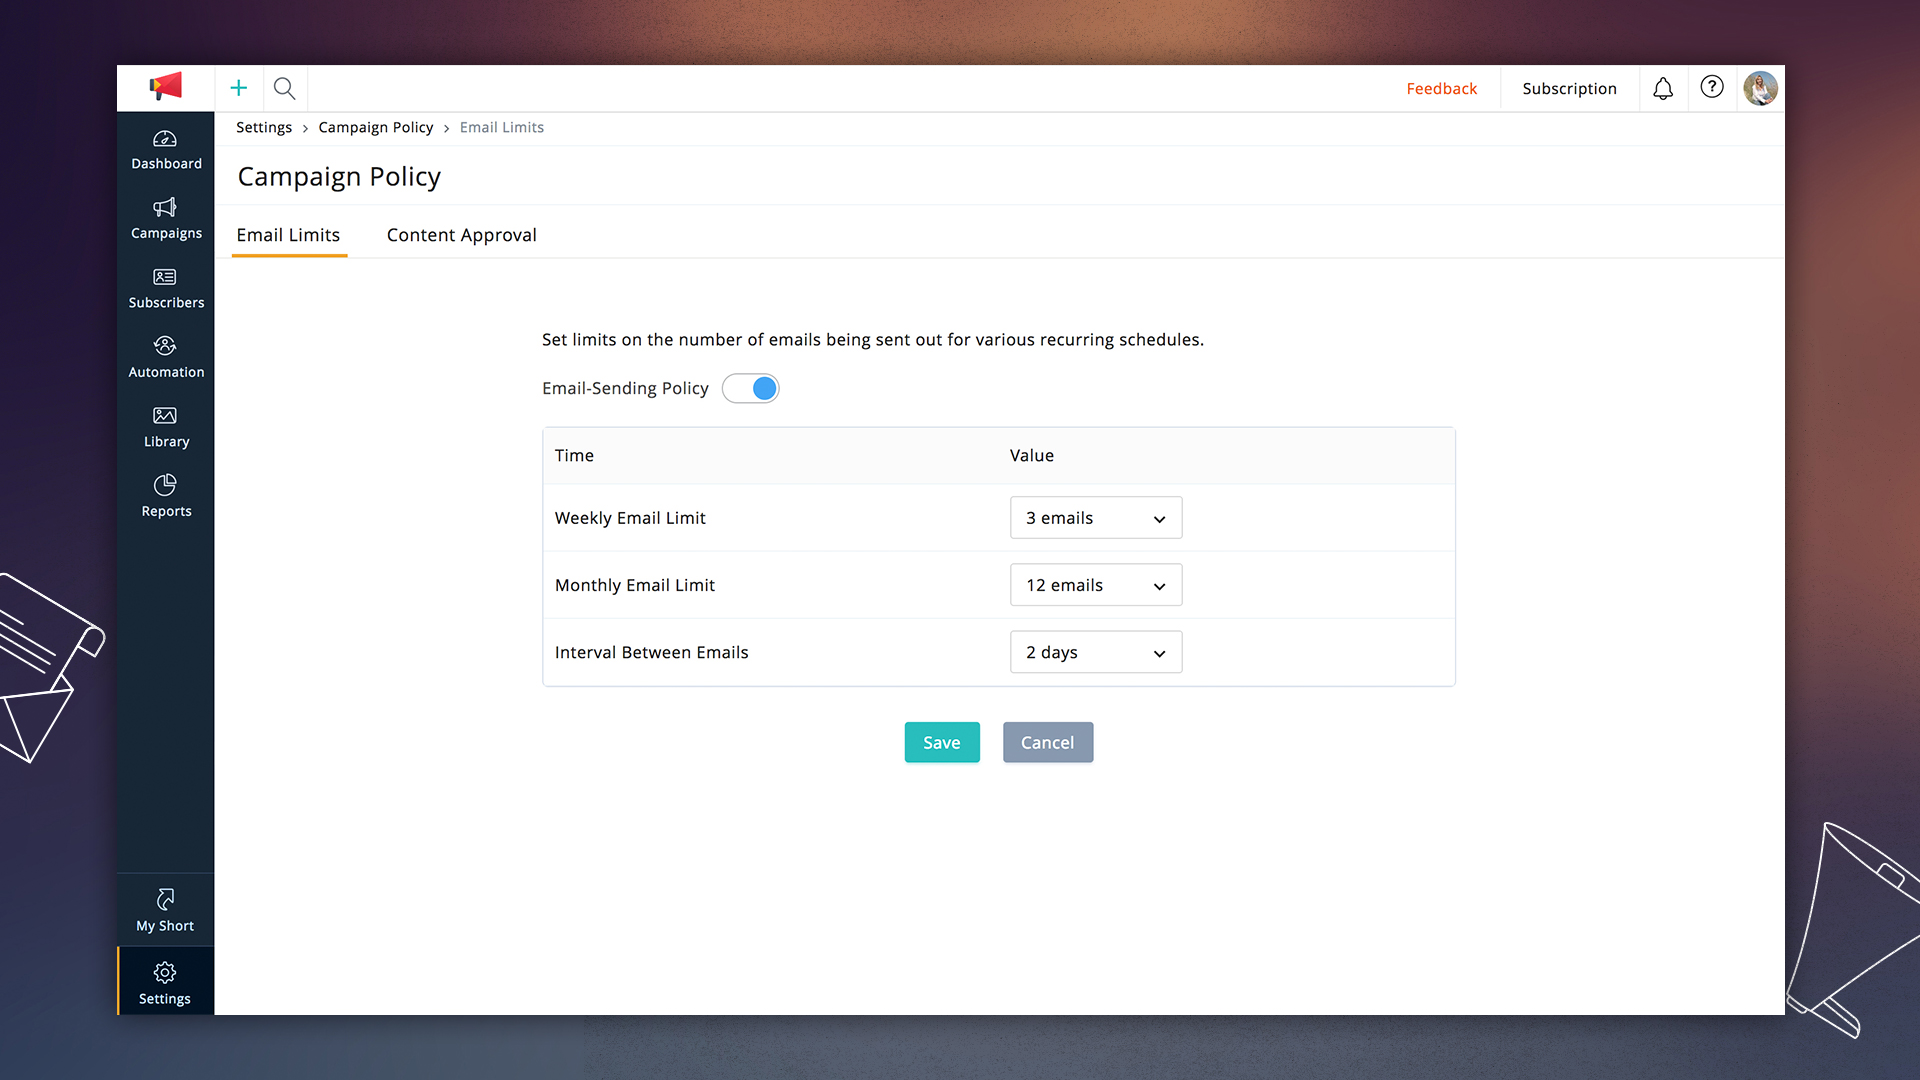Click the plus create icon
The width and height of the screenshot is (1920, 1080).
[239, 88]
